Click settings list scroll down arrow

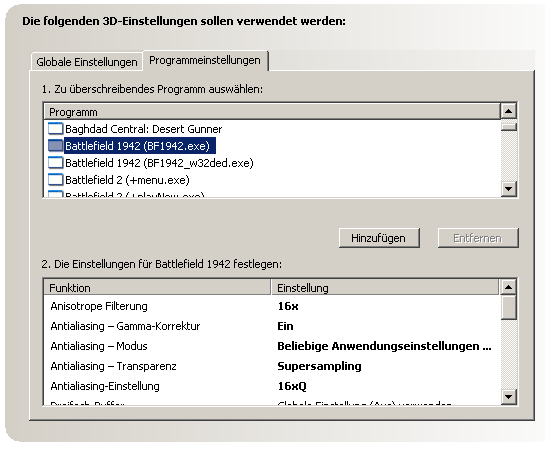[x=509, y=397]
